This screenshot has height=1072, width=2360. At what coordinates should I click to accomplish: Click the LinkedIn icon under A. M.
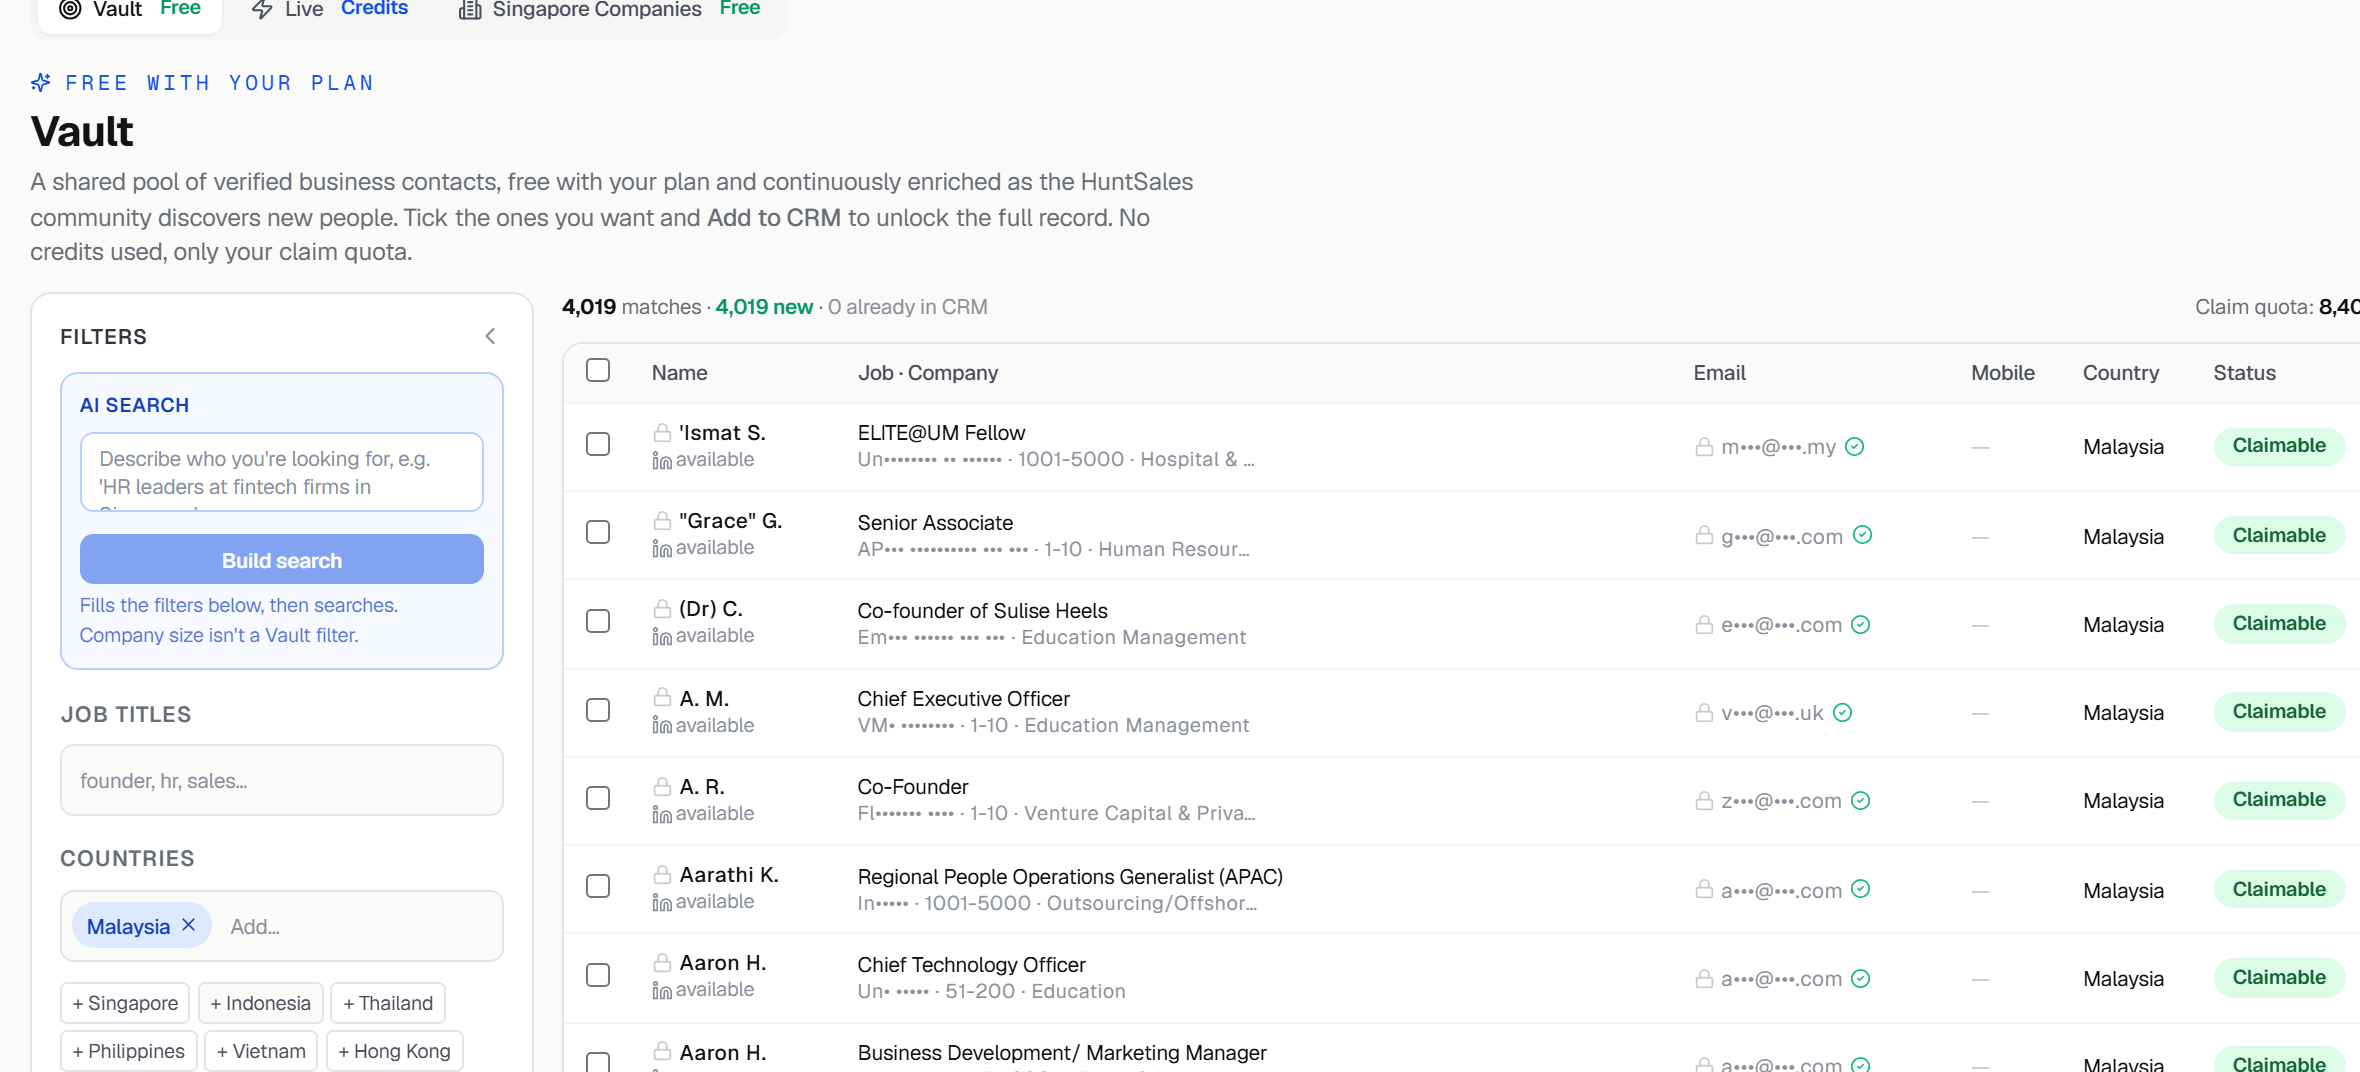coord(662,725)
